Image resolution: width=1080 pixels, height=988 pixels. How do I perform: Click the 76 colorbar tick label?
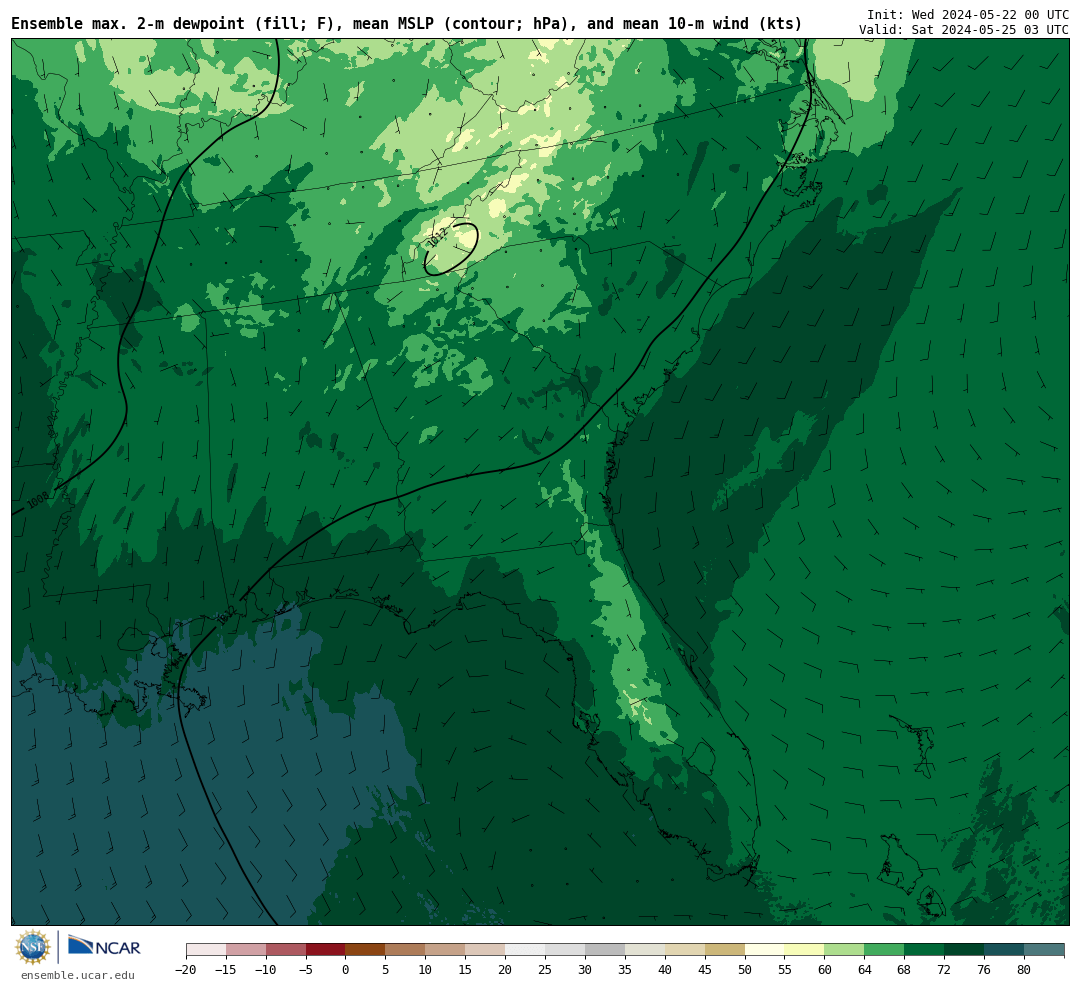[x=985, y=969]
